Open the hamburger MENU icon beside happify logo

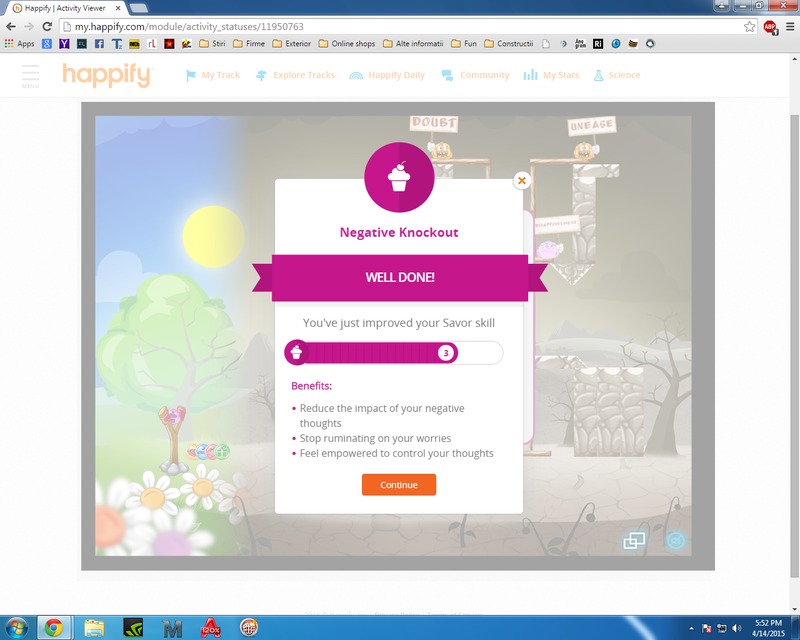30,76
